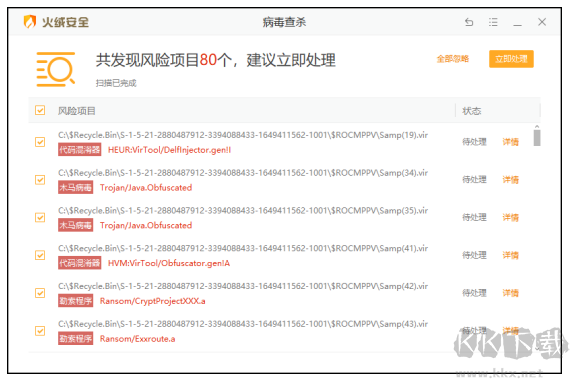Click 待处理 status for Samp(42).vir
570x380 pixels.
(x=474, y=293)
